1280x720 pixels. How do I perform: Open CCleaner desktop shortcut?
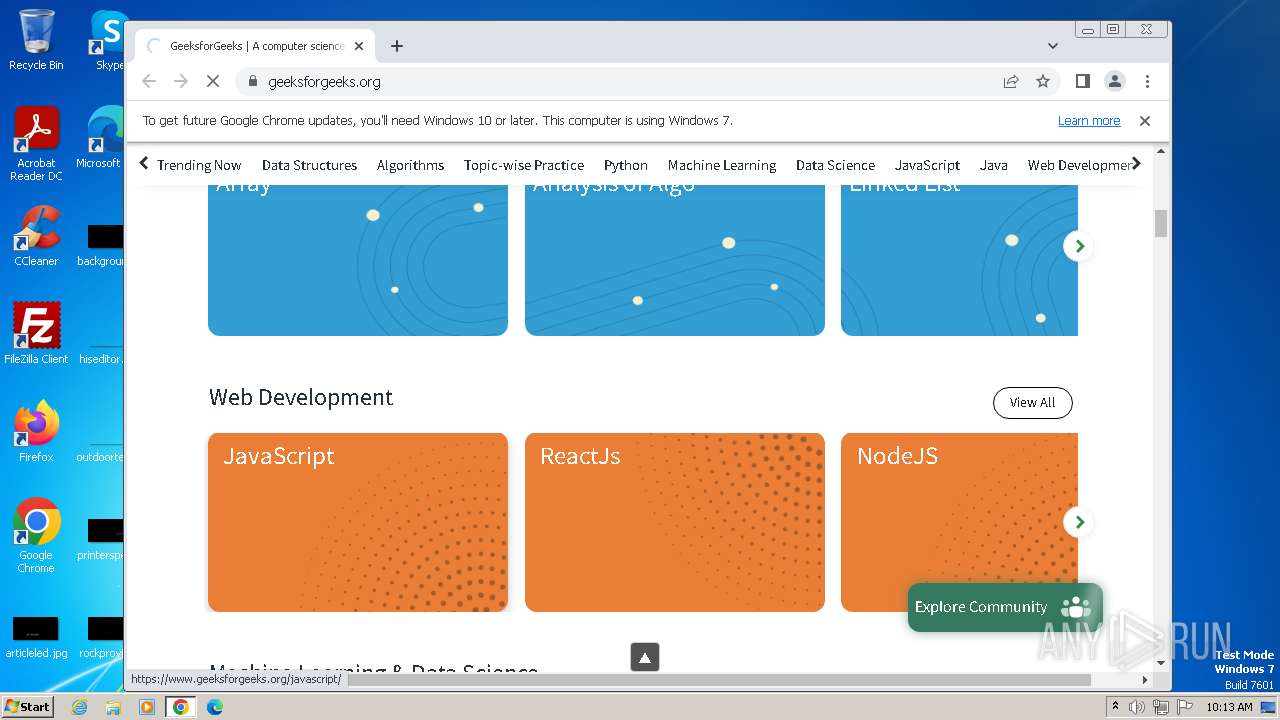coord(36,236)
